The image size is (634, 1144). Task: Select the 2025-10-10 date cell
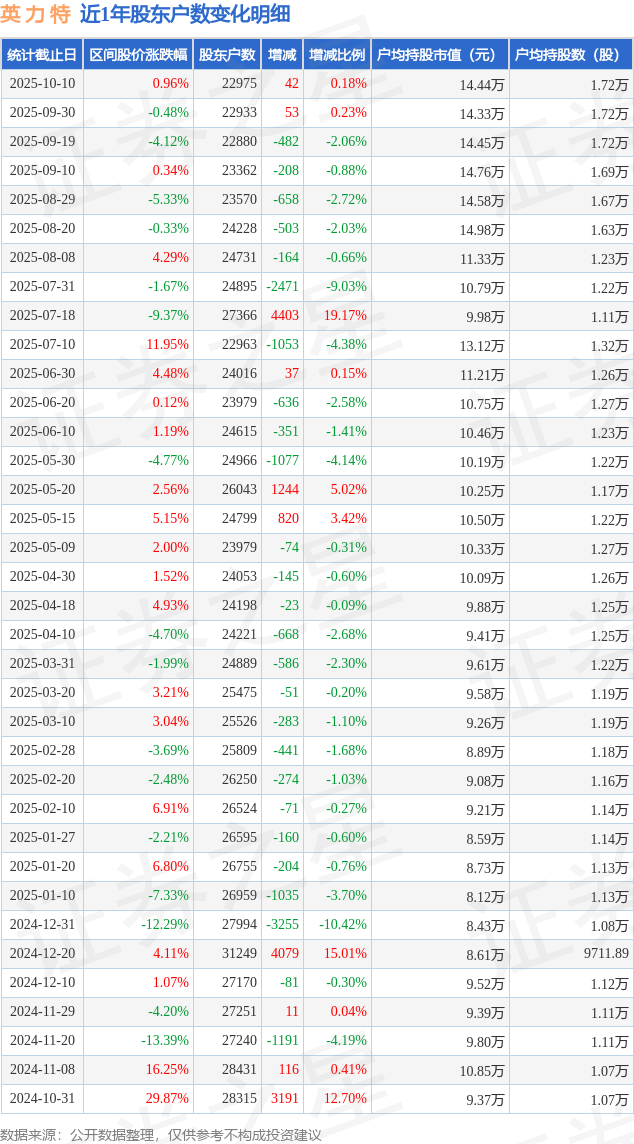click(42, 84)
